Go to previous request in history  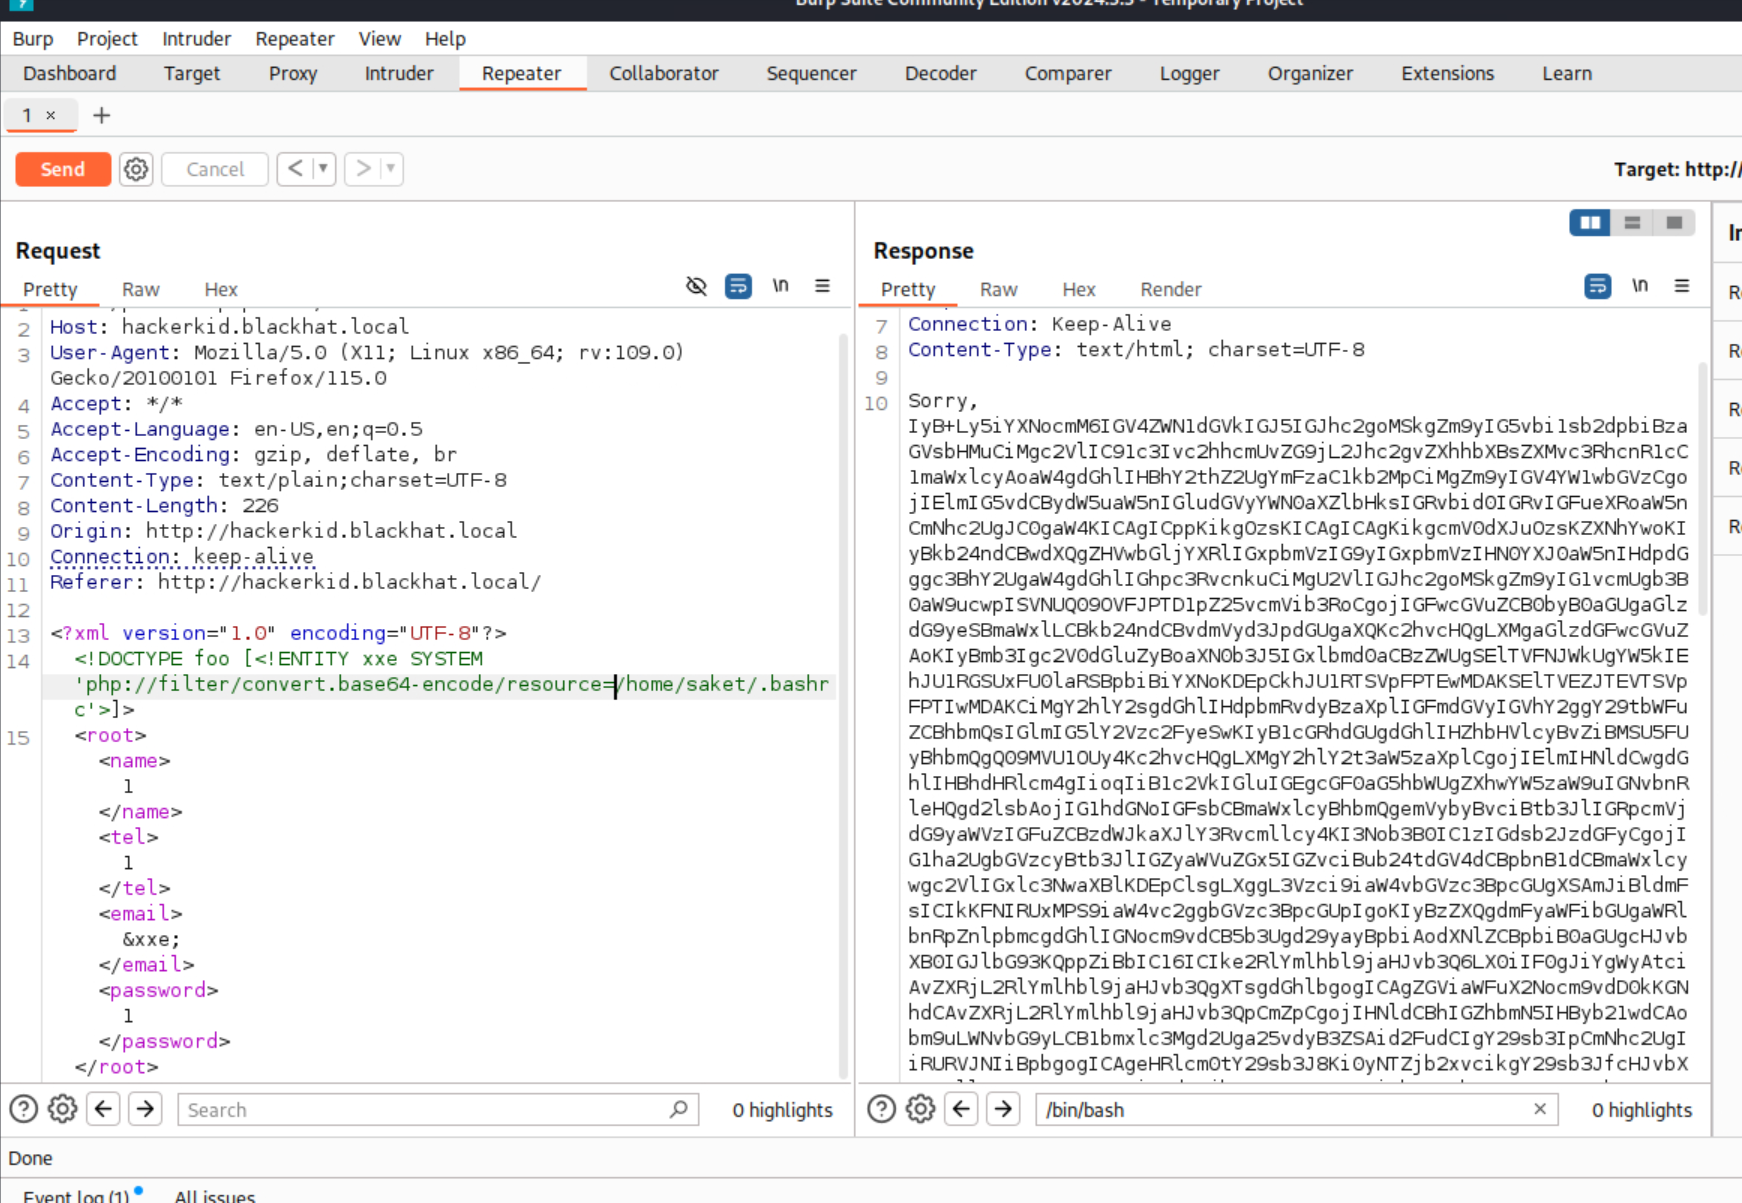295,169
